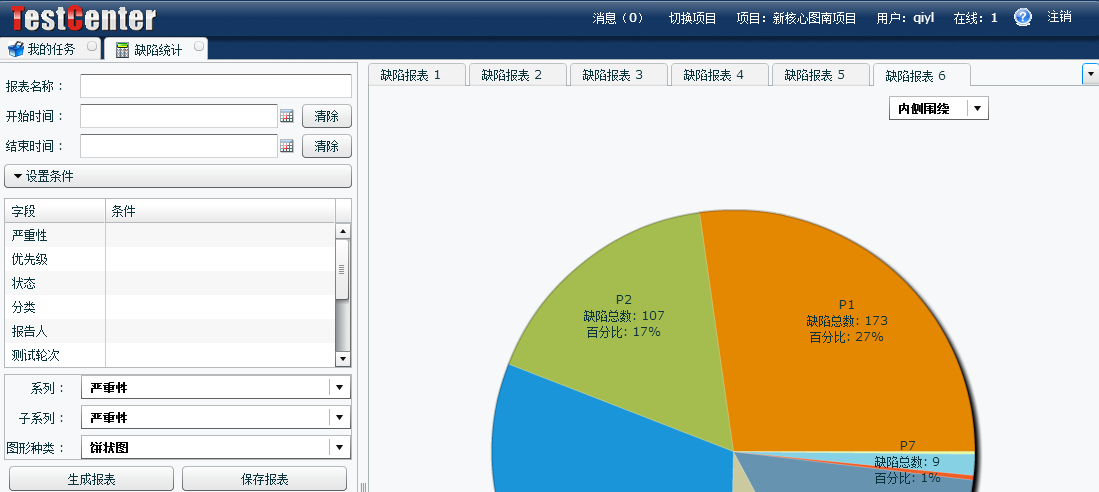Image resolution: width=1099 pixels, height=492 pixels.
Task: Select the 分类 condition row
Action: (x=170, y=307)
